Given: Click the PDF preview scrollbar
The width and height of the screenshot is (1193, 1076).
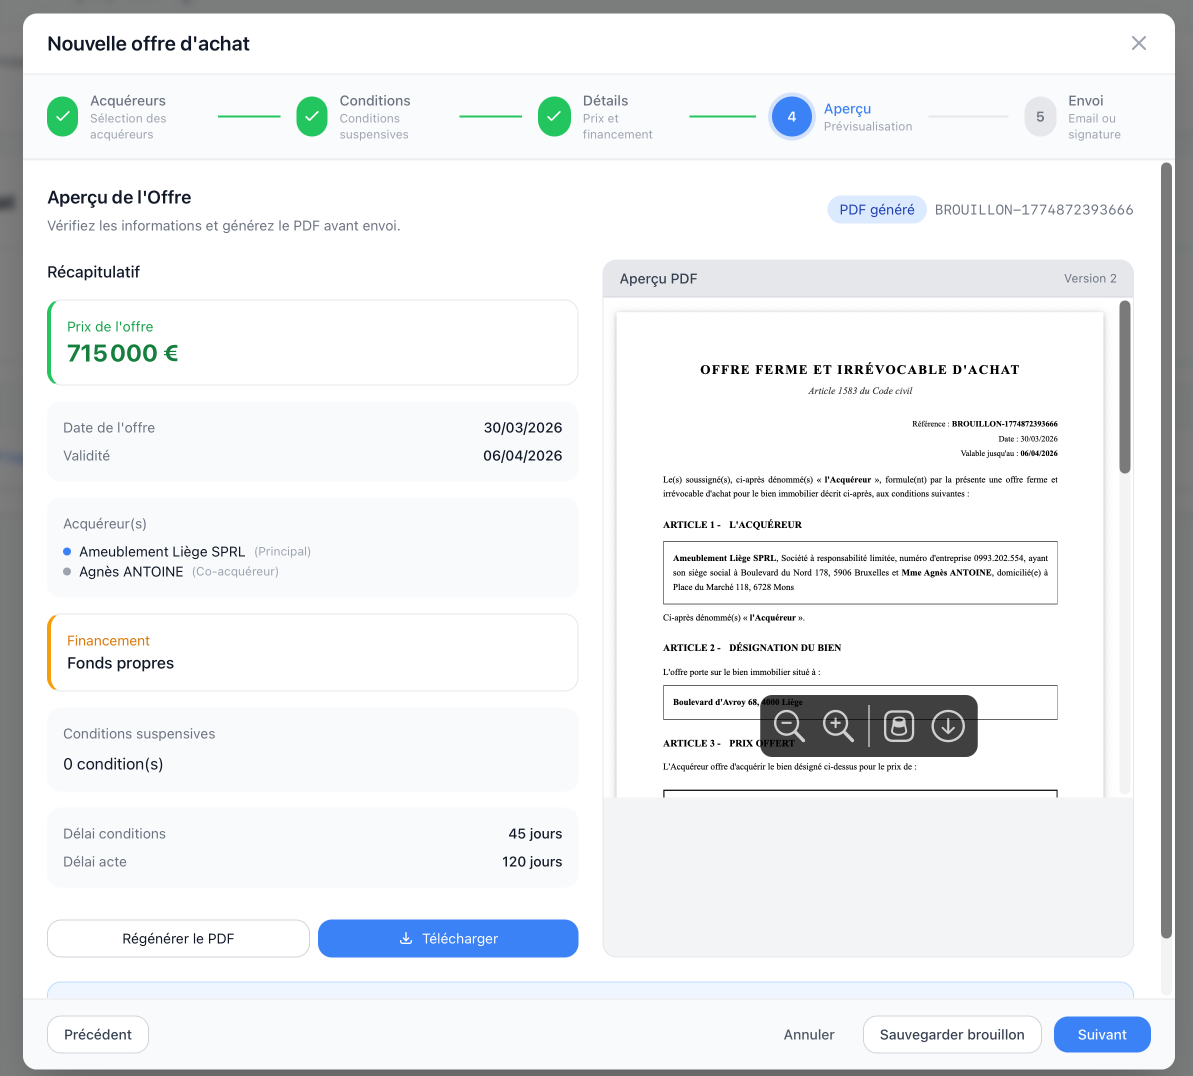Looking at the screenshot, I should [x=1125, y=387].
